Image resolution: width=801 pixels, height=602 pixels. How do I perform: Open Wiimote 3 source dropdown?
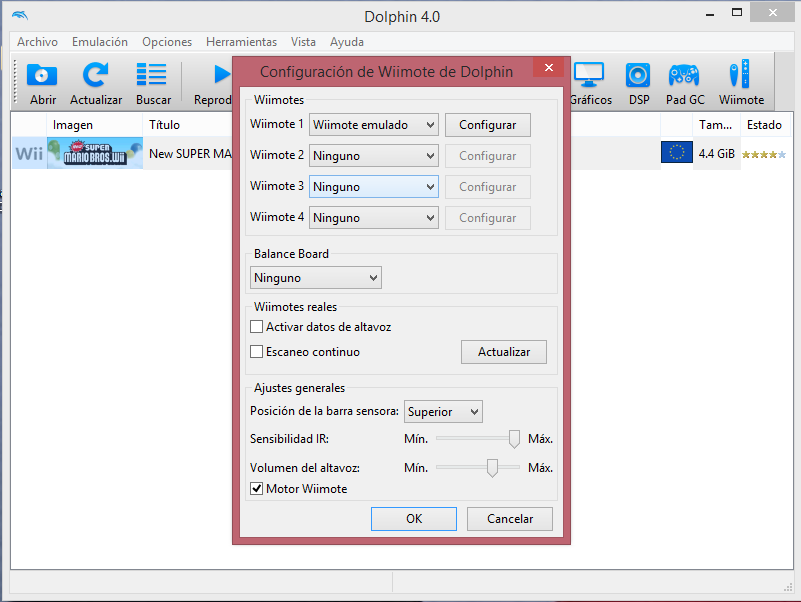(x=373, y=187)
